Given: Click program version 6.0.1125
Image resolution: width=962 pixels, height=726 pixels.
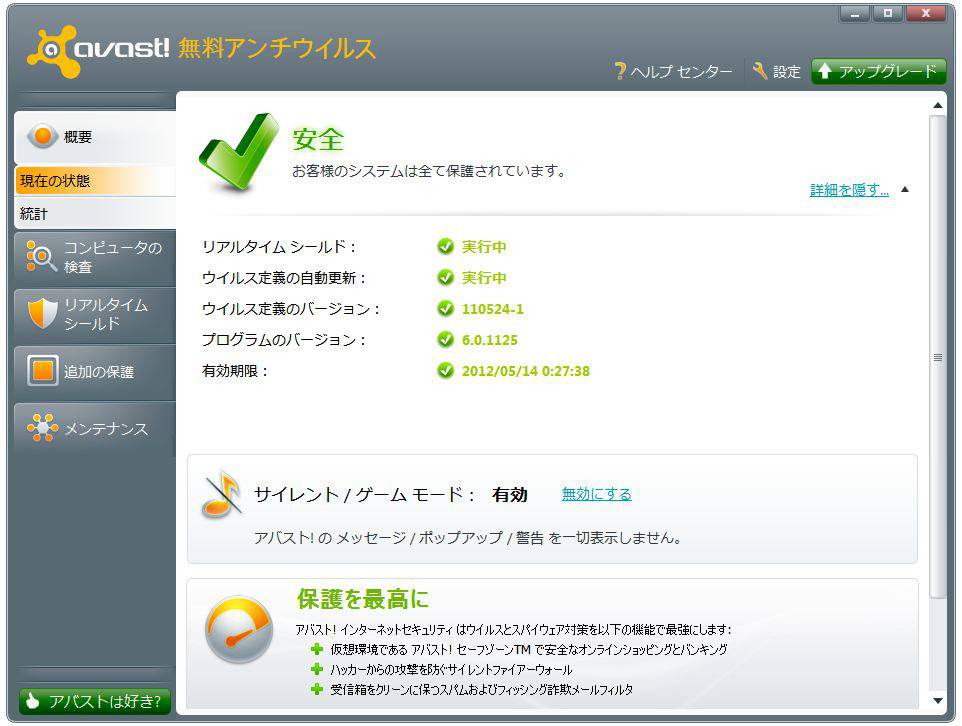Looking at the screenshot, I should (490, 340).
